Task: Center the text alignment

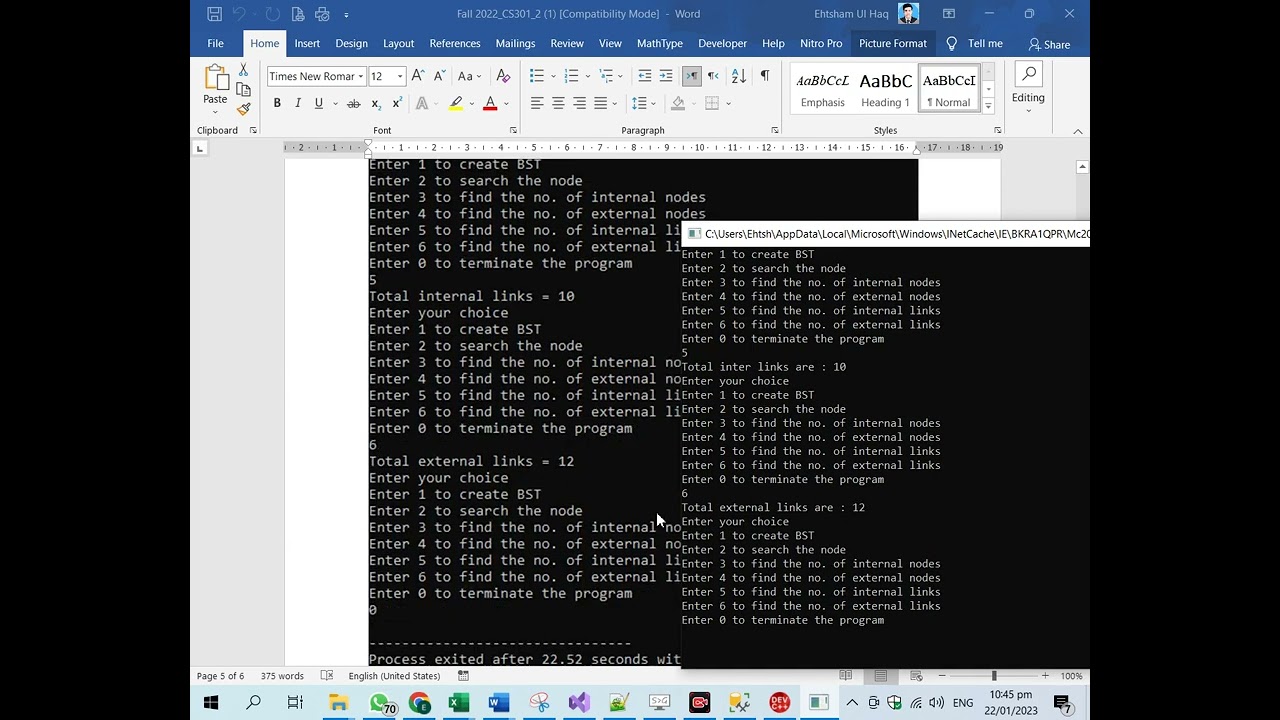Action: point(558,104)
